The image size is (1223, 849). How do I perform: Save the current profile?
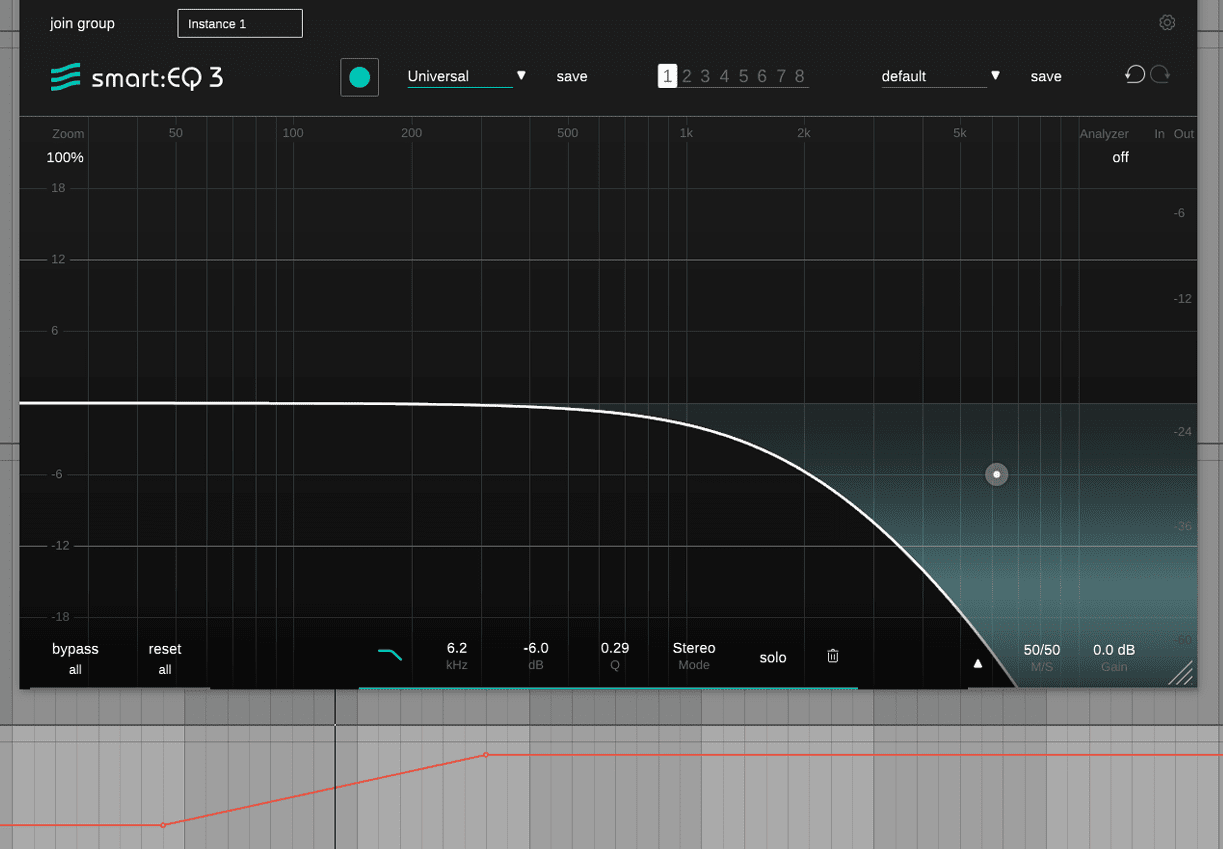[x=572, y=76]
